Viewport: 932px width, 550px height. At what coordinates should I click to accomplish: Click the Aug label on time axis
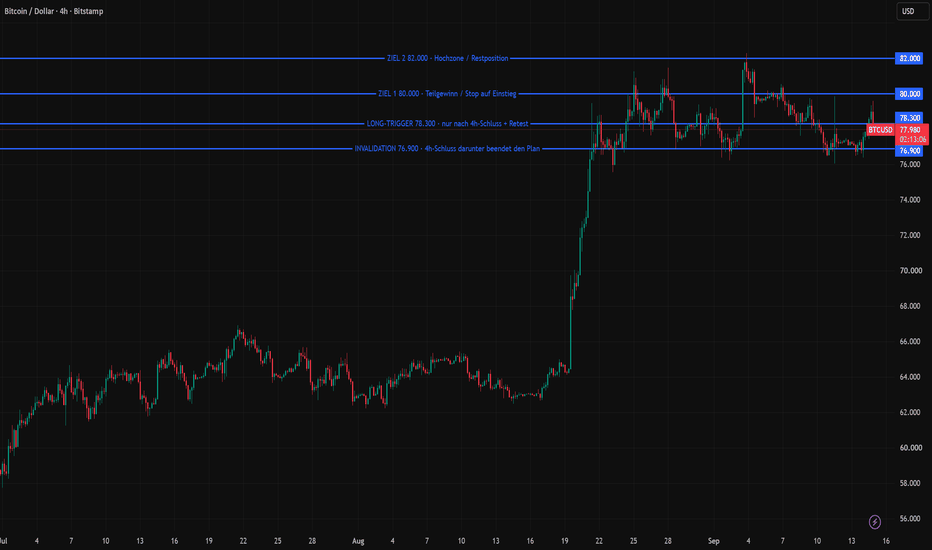pyautogui.click(x=358, y=541)
